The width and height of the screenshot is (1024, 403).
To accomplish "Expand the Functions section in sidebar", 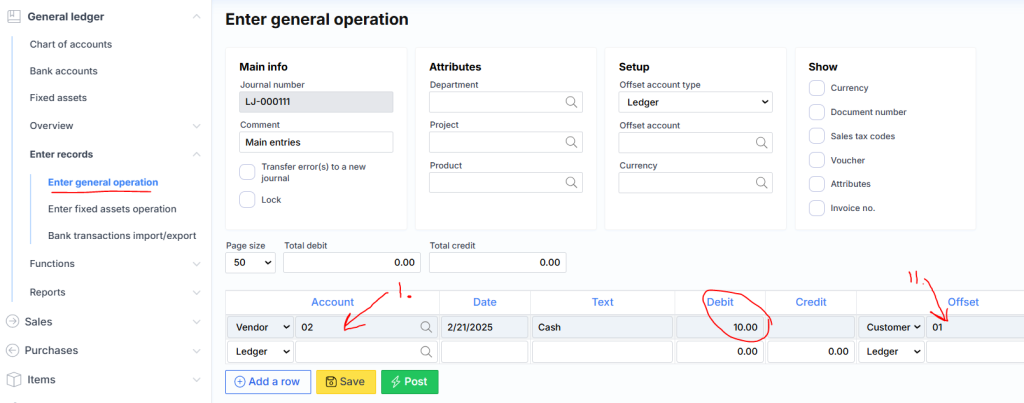I will pos(196,264).
